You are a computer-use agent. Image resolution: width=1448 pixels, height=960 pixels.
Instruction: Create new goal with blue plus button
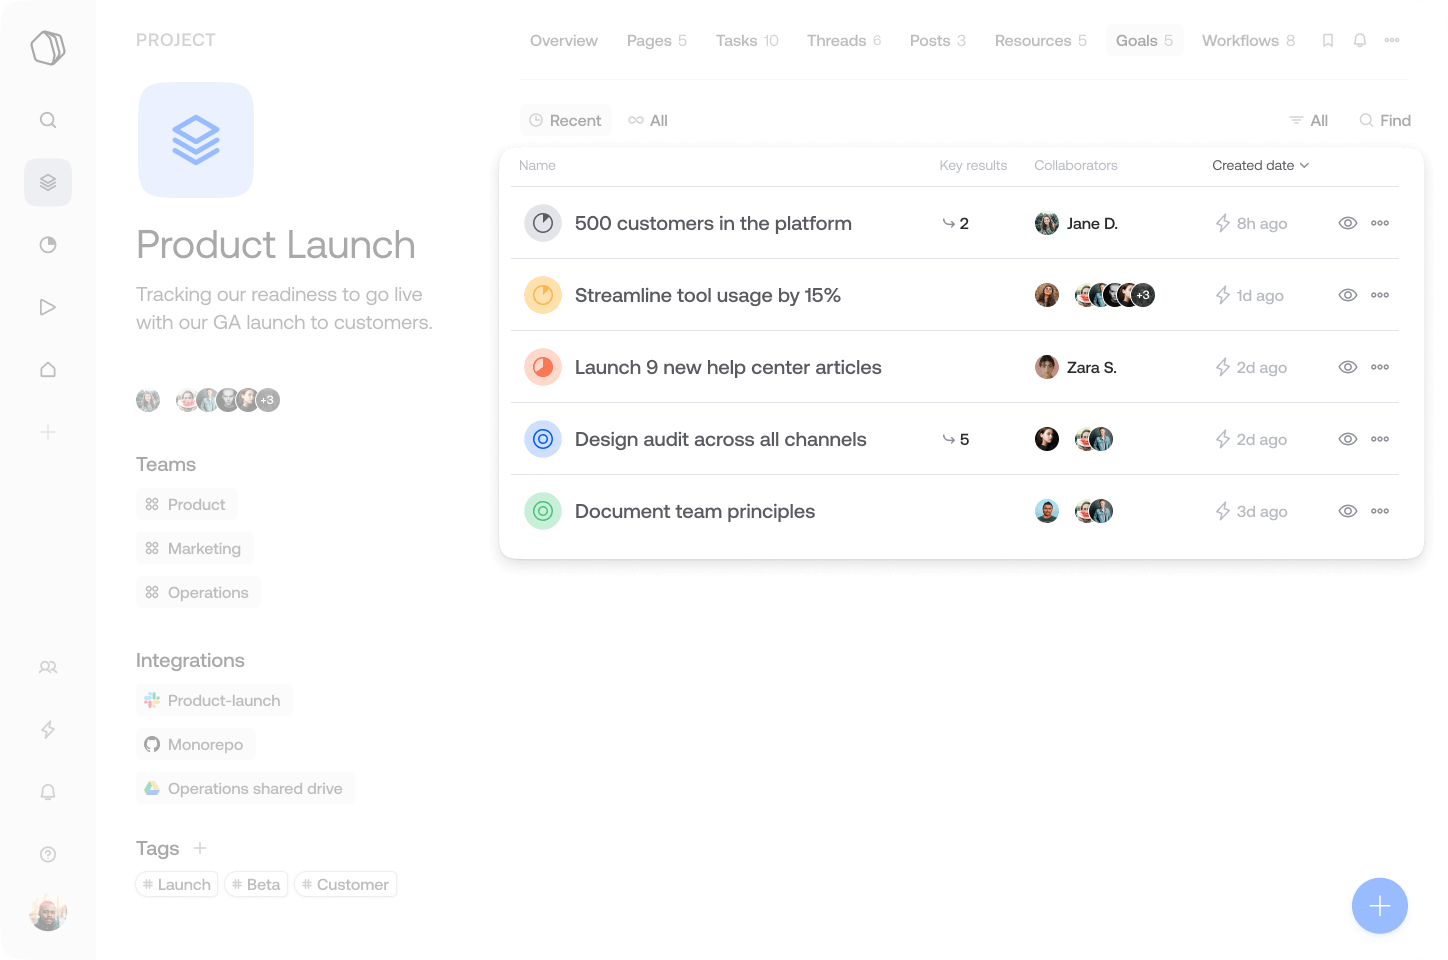[1380, 906]
